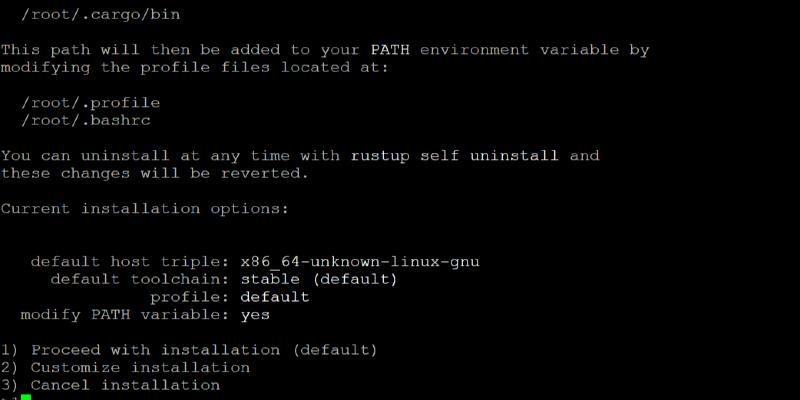
Task: Select option 2 Customize installation
Action: pos(125,367)
